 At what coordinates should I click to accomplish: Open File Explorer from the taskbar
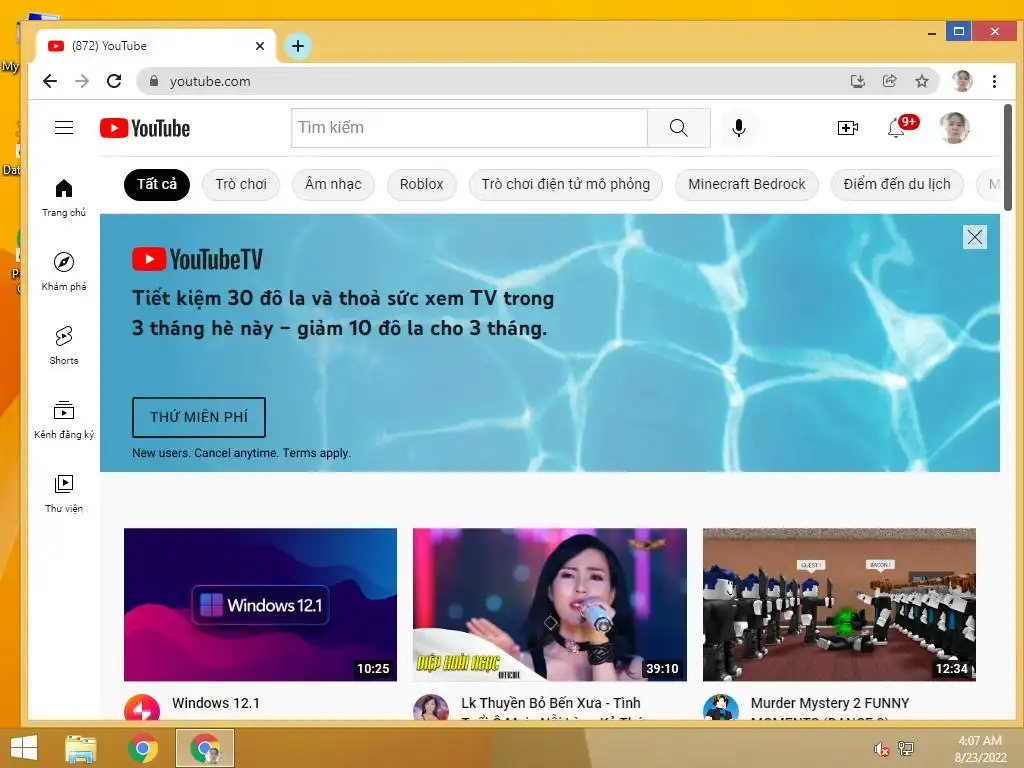tap(81, 748)
